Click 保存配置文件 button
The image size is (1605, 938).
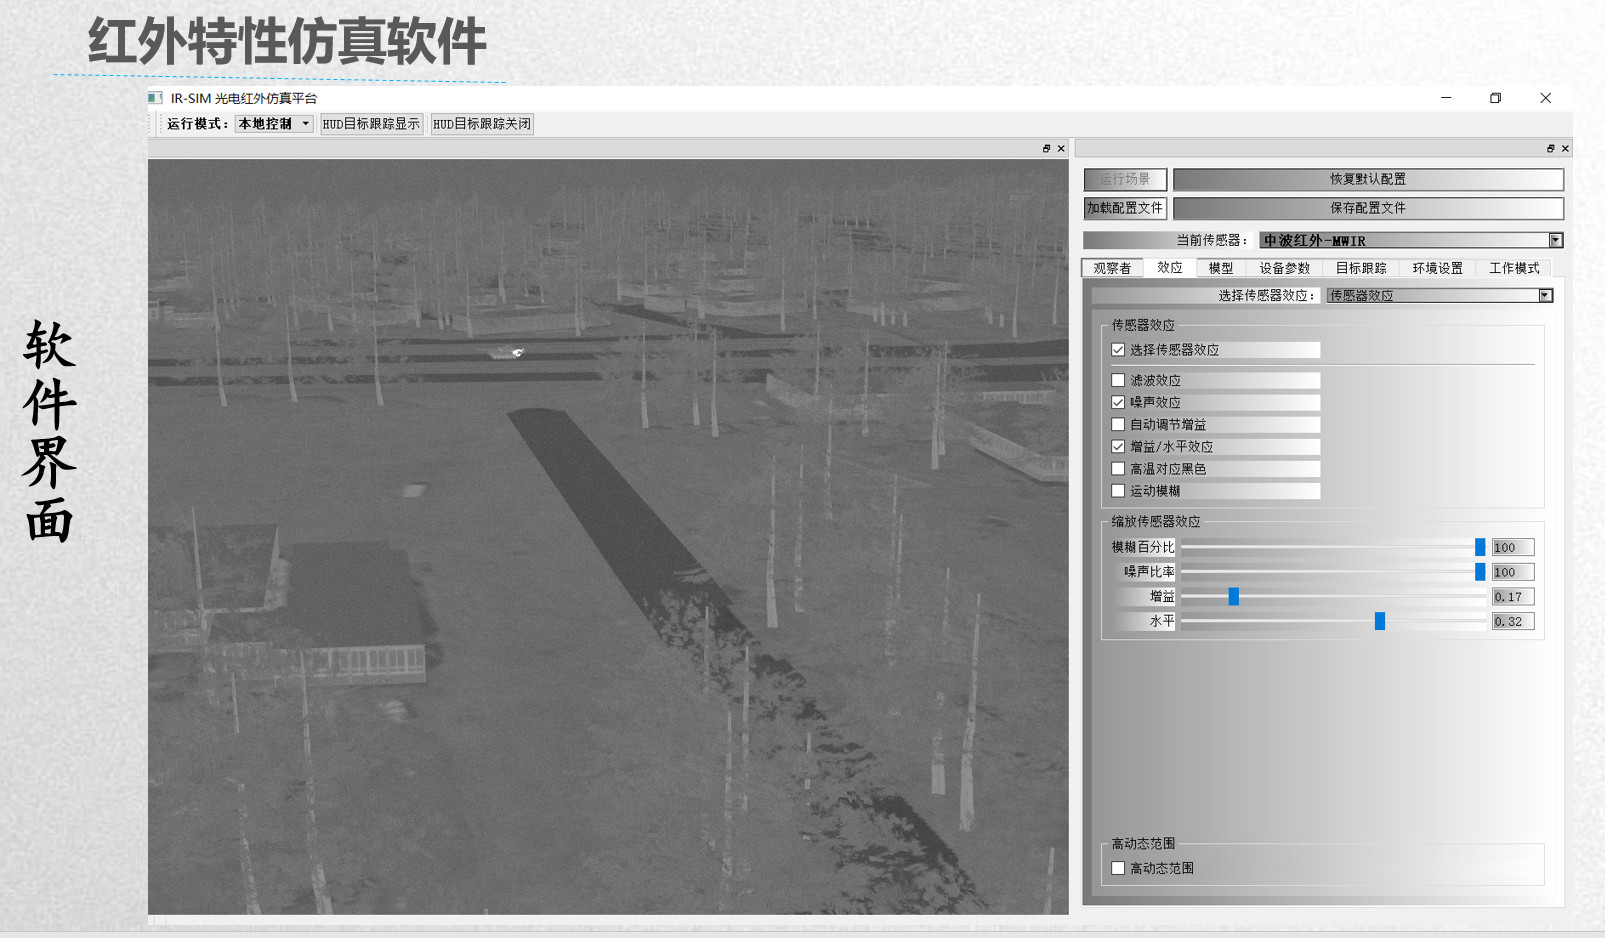[1368, 208]
